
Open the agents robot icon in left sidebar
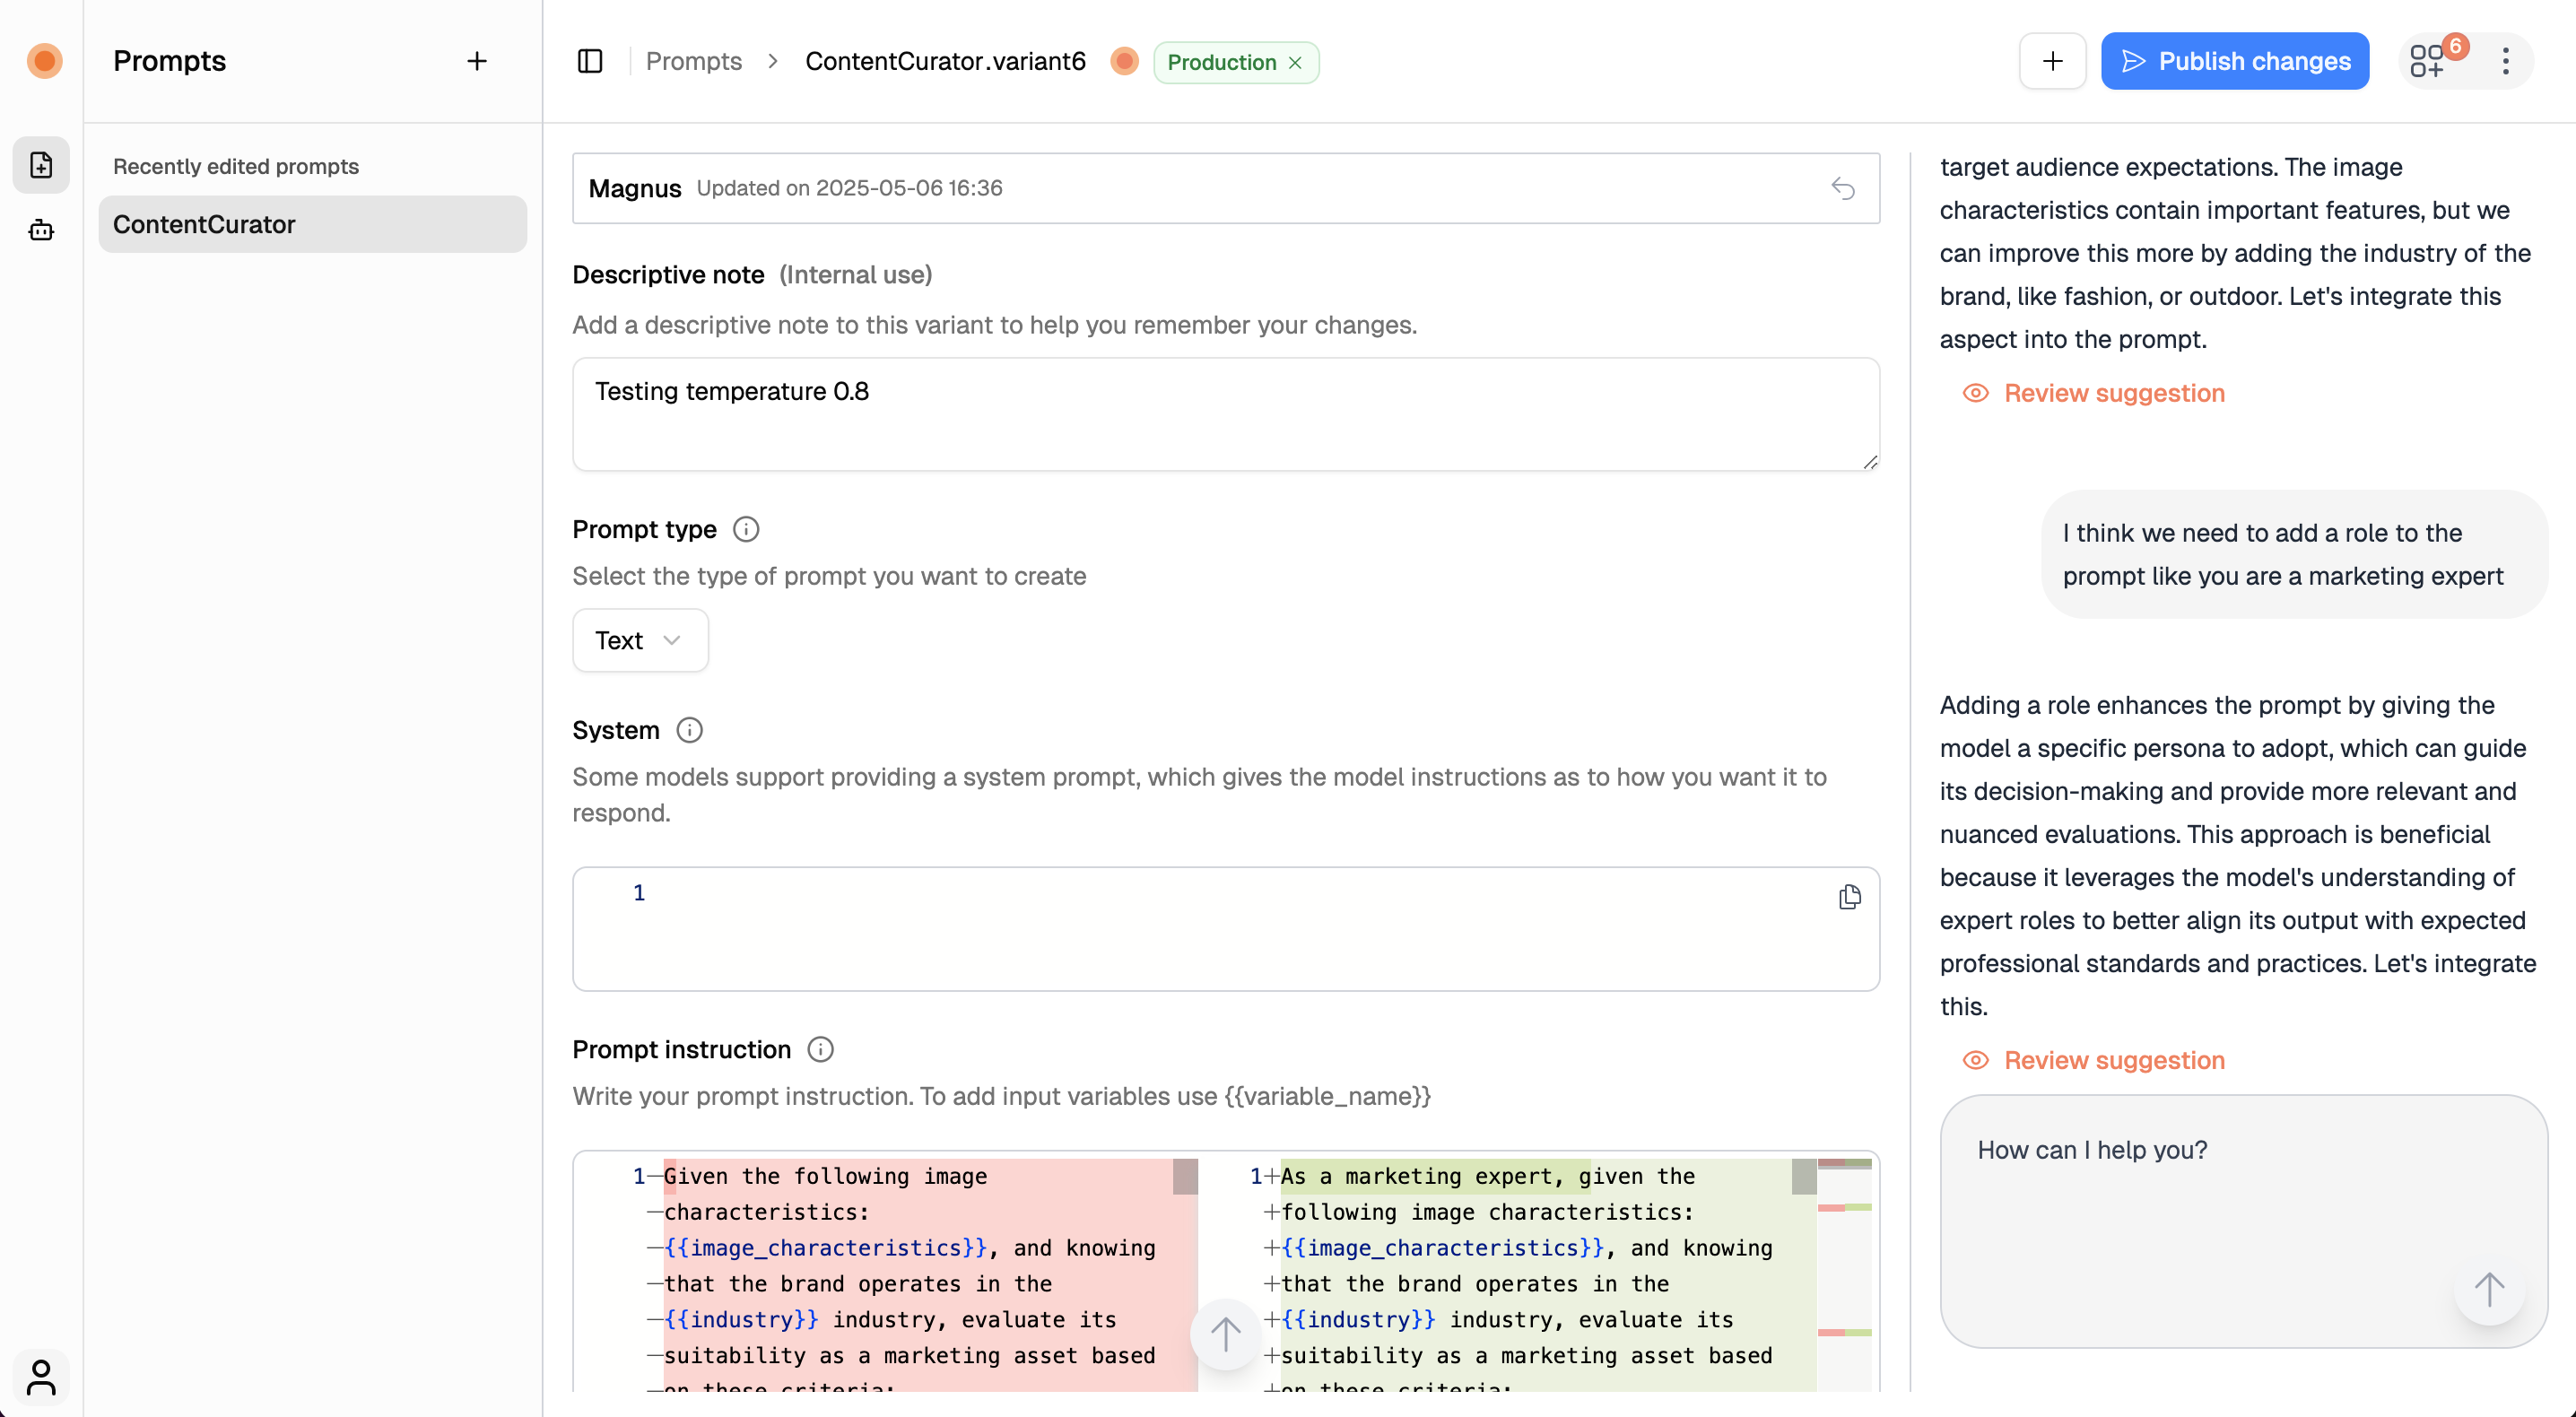[40, 230]
